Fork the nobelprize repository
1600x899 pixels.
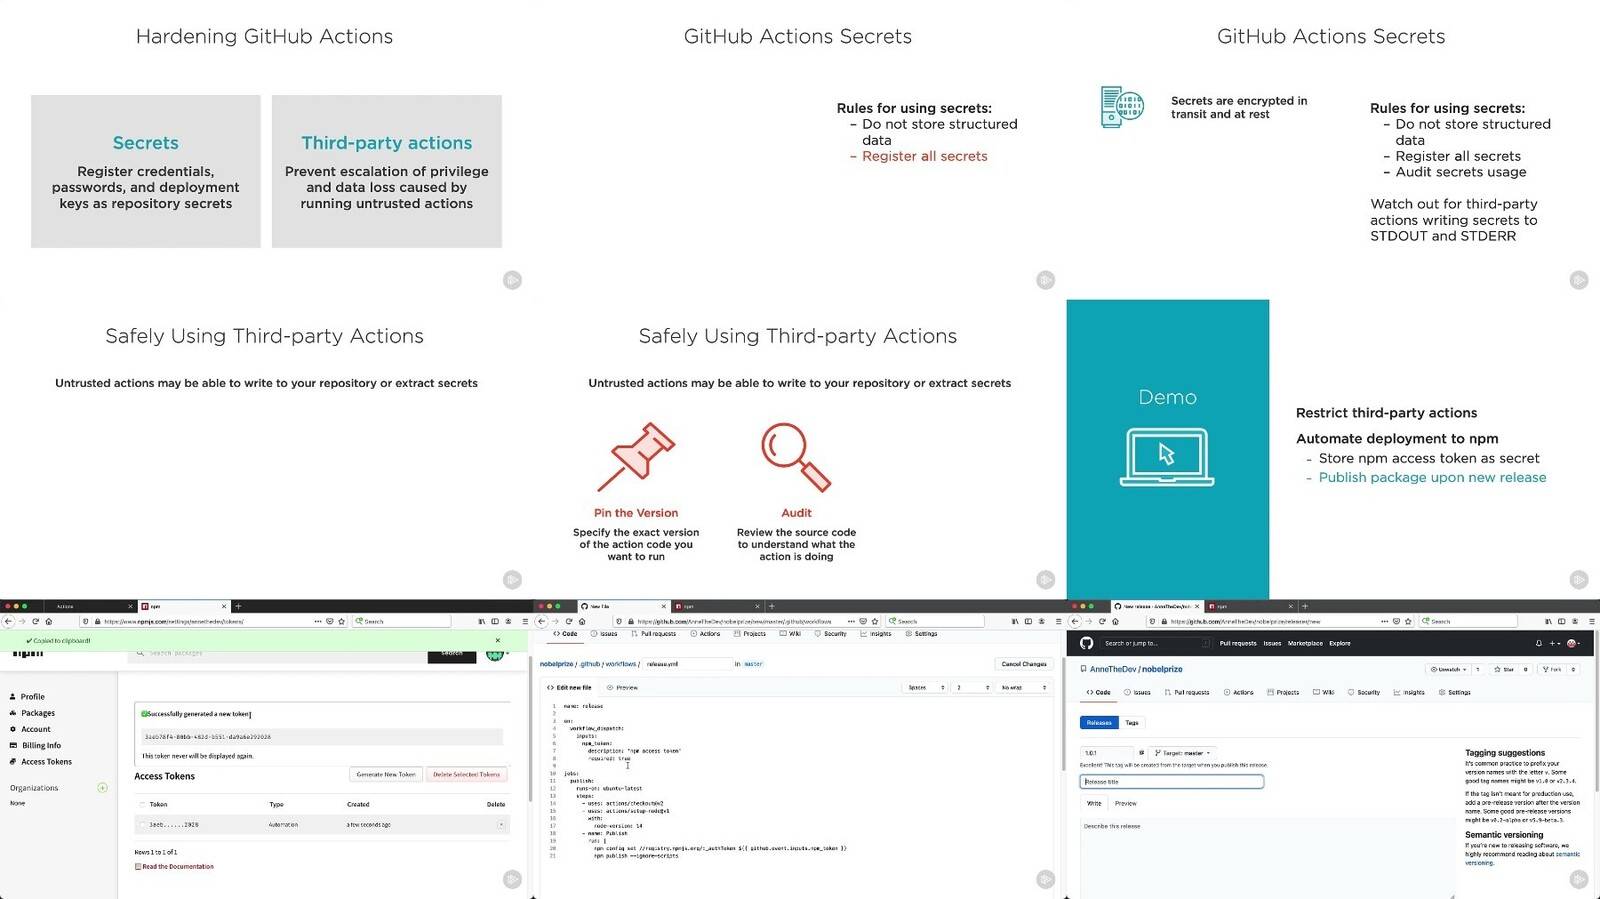tap(1554, 669)
